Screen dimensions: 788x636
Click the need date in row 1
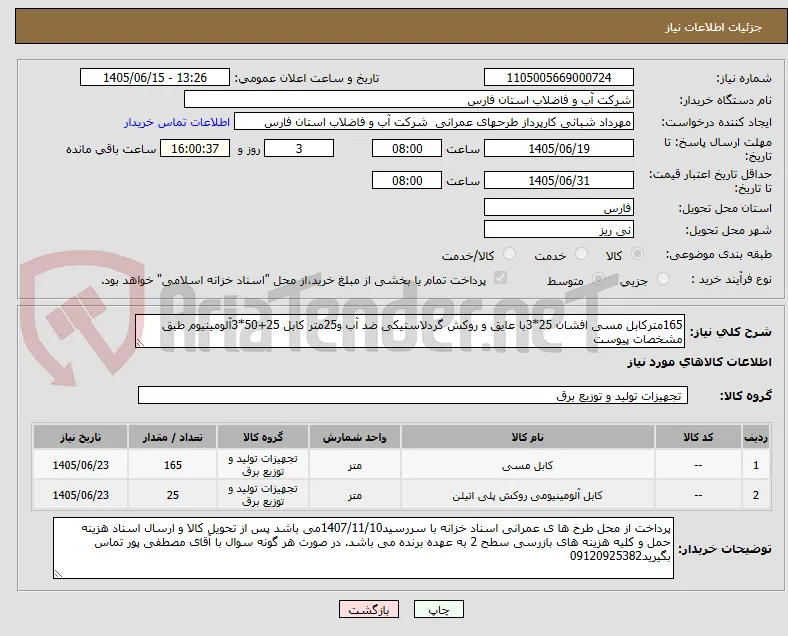(80, 465)
